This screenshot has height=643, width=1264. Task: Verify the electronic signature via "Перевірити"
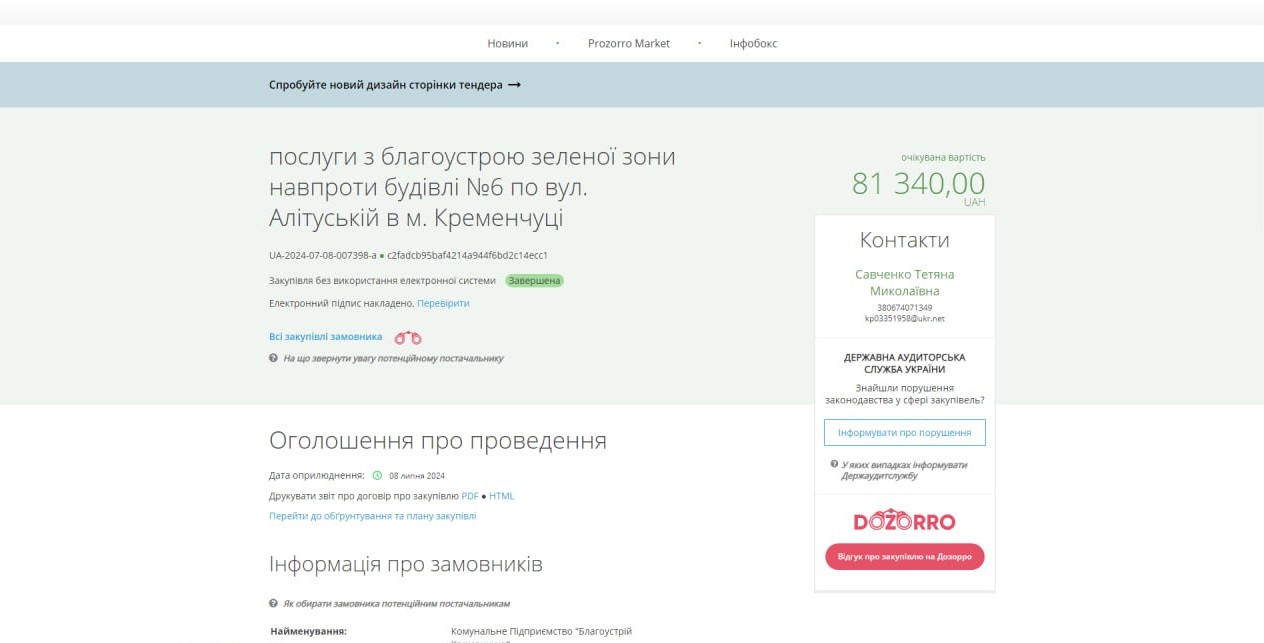click(443, 303)
